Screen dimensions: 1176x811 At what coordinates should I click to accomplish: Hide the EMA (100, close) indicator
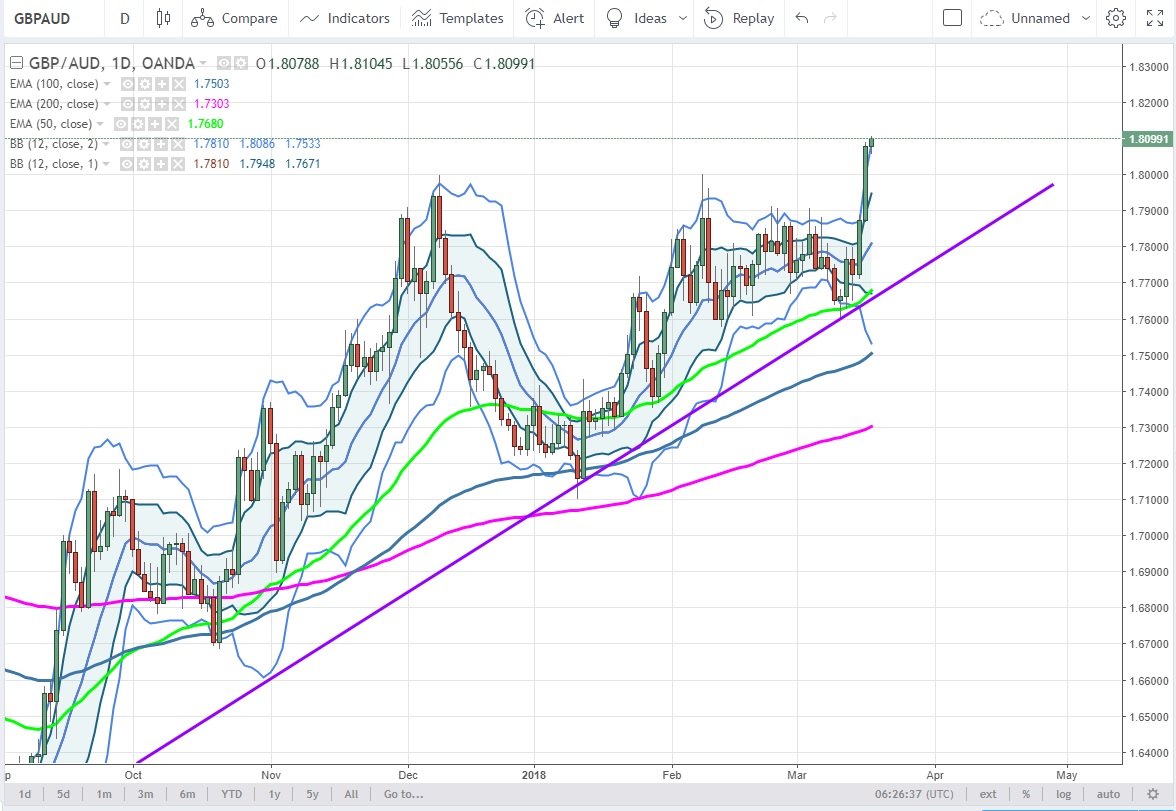[127, 84]
